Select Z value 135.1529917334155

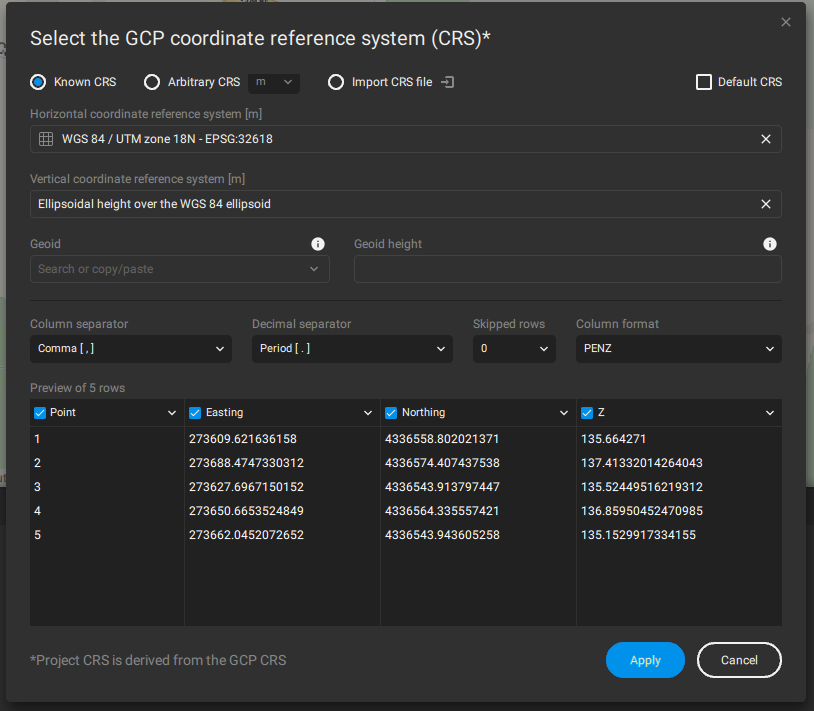pyautogui.click(x=638, y=535)
